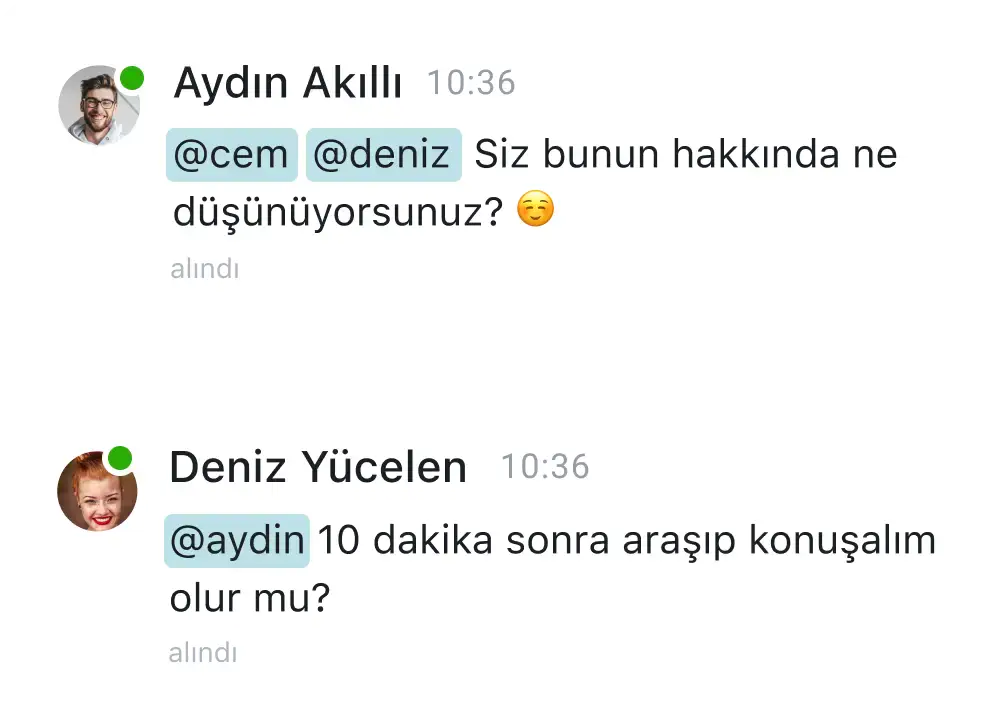Click the 'alındı' status under Aydın's message
Screen dimensions: 1008x718
[x=205, y=269]
